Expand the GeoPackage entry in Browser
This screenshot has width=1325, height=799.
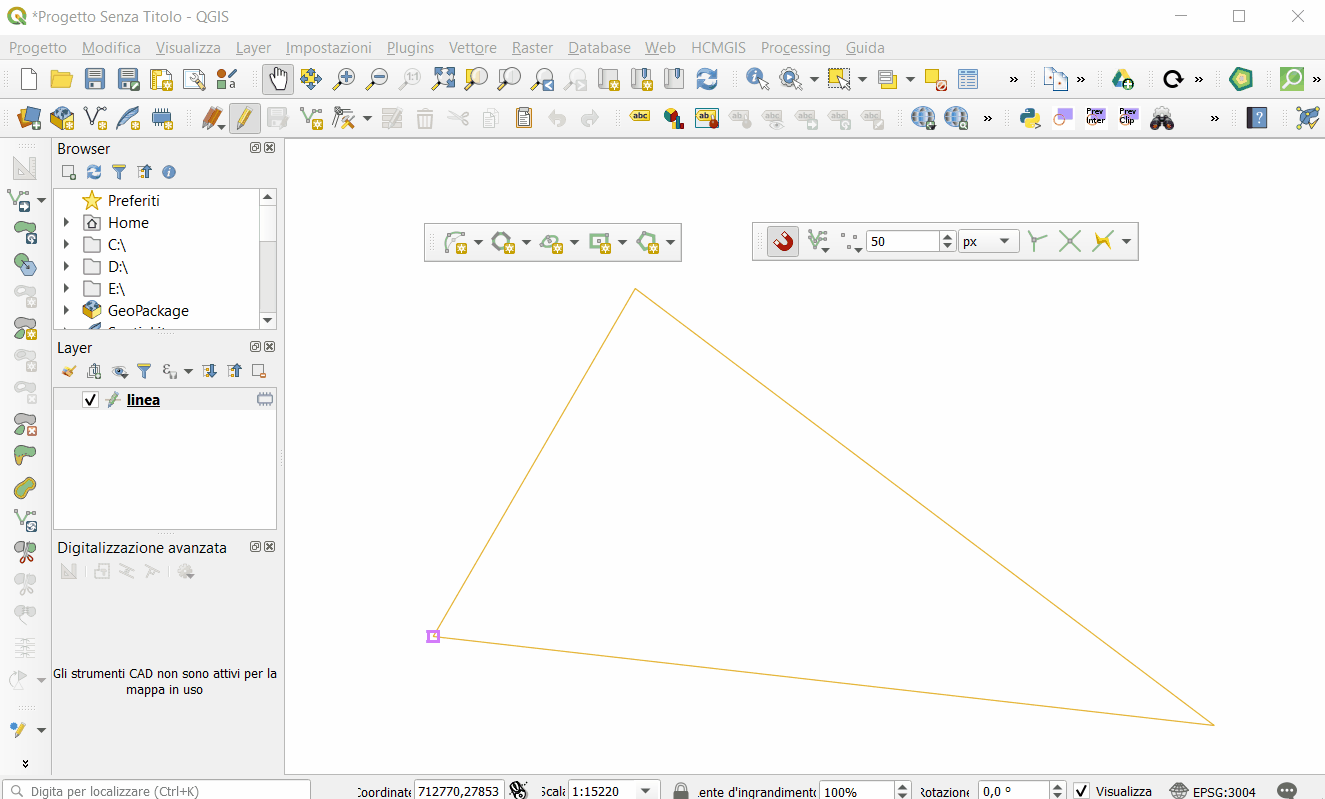click(66, 310)
